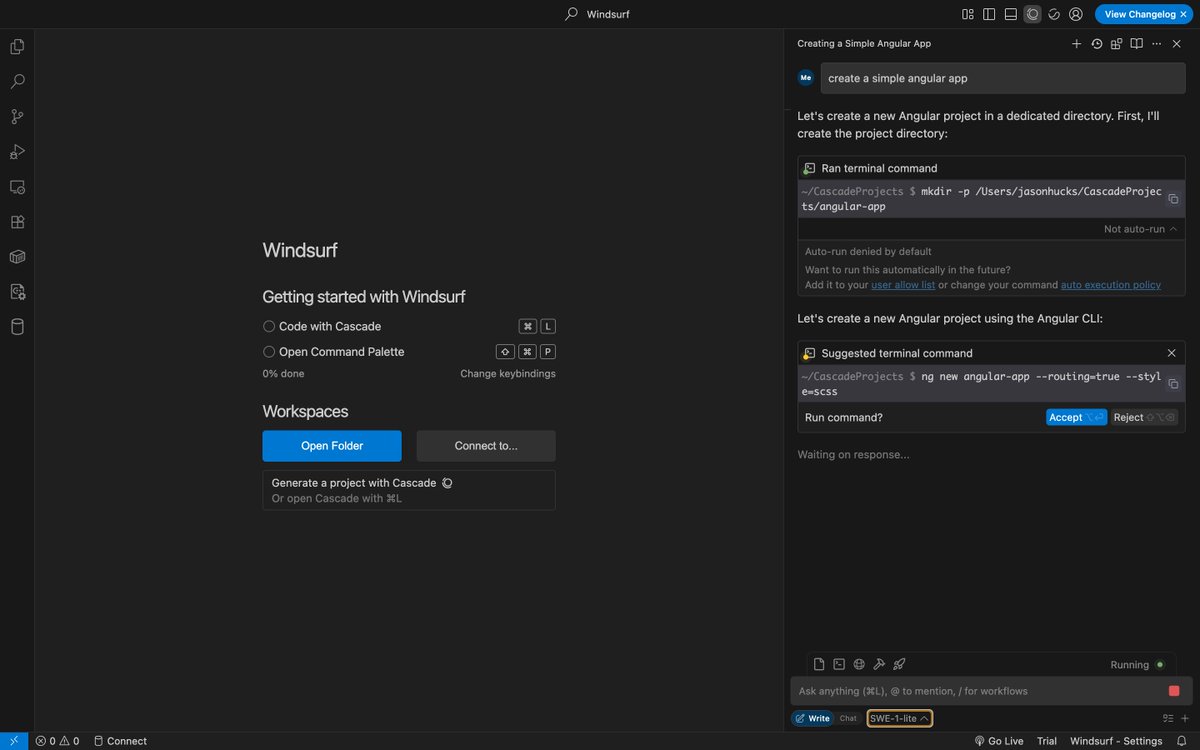Viewport: 1200px width, 750px height.
Task: Click the terminal icon above chat input
Action: coord(839,664)
